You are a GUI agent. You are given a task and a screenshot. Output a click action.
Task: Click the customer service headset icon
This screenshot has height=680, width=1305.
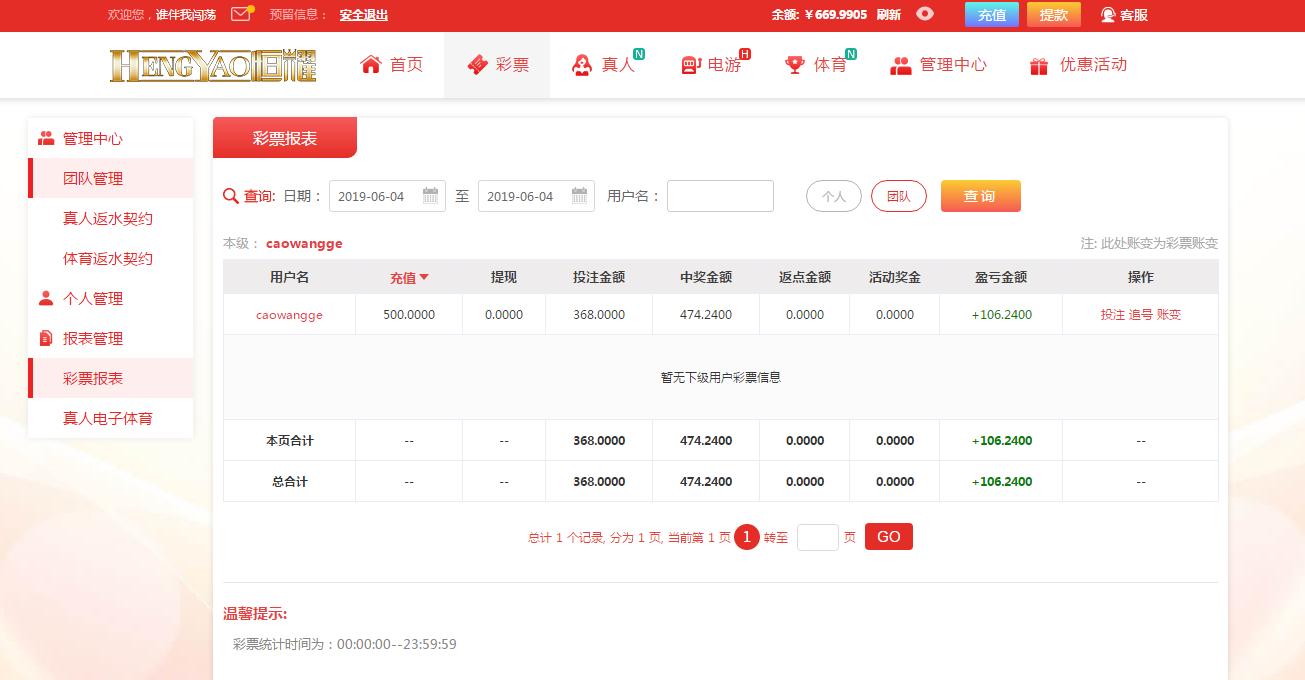pyautogui.click(x=1108, y=15)
